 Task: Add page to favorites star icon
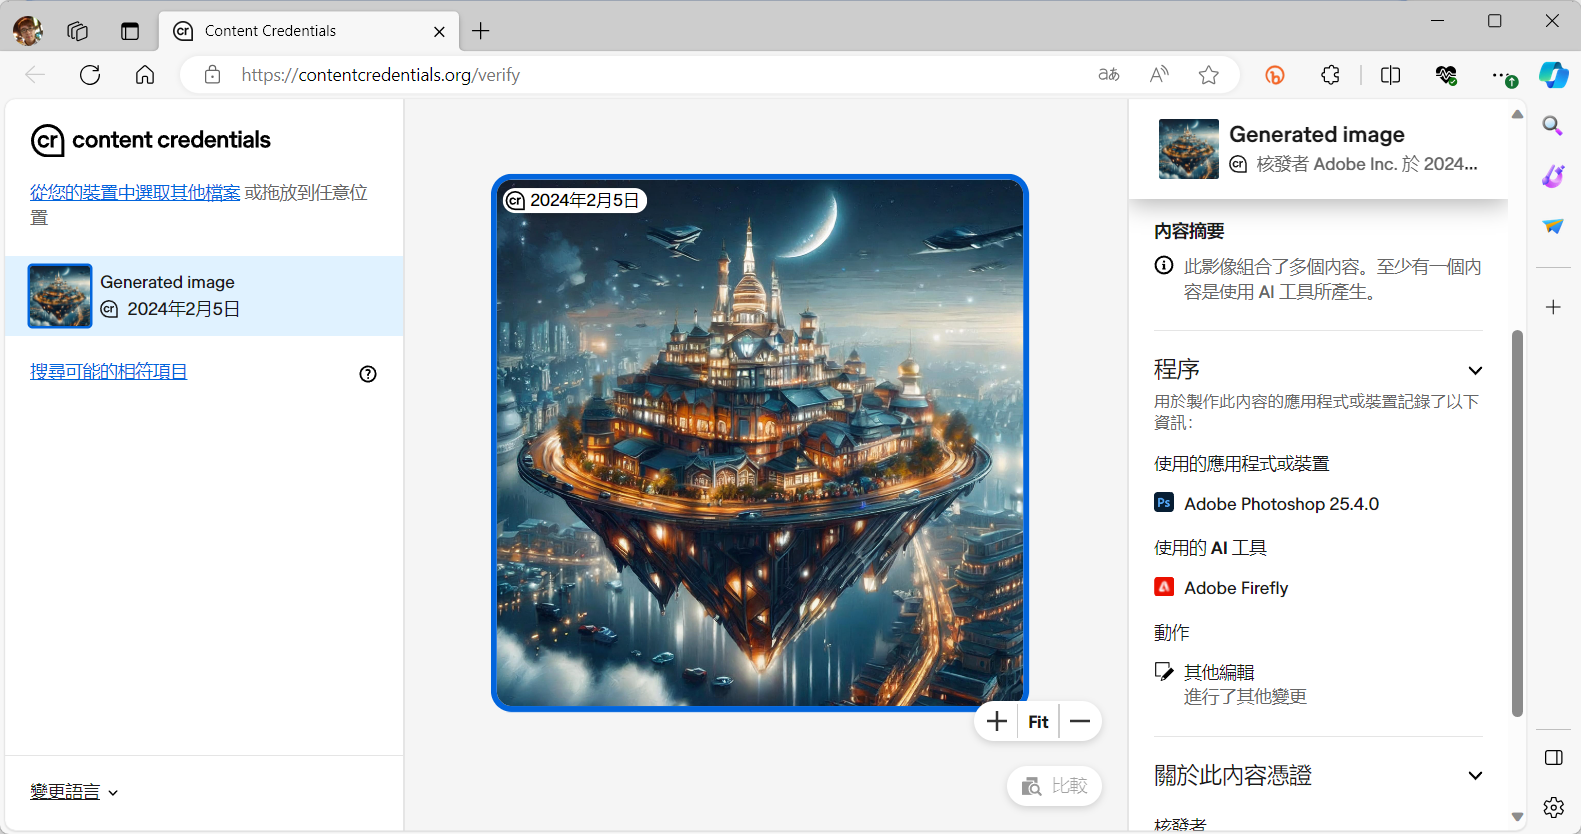(x=1209, y=75)
